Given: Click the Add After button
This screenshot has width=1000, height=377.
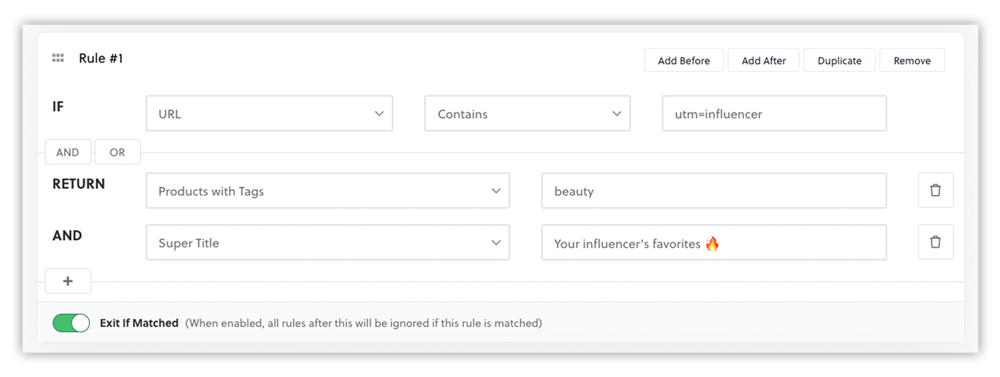Looking at the screenshot, I should click(x=763, y=61).
